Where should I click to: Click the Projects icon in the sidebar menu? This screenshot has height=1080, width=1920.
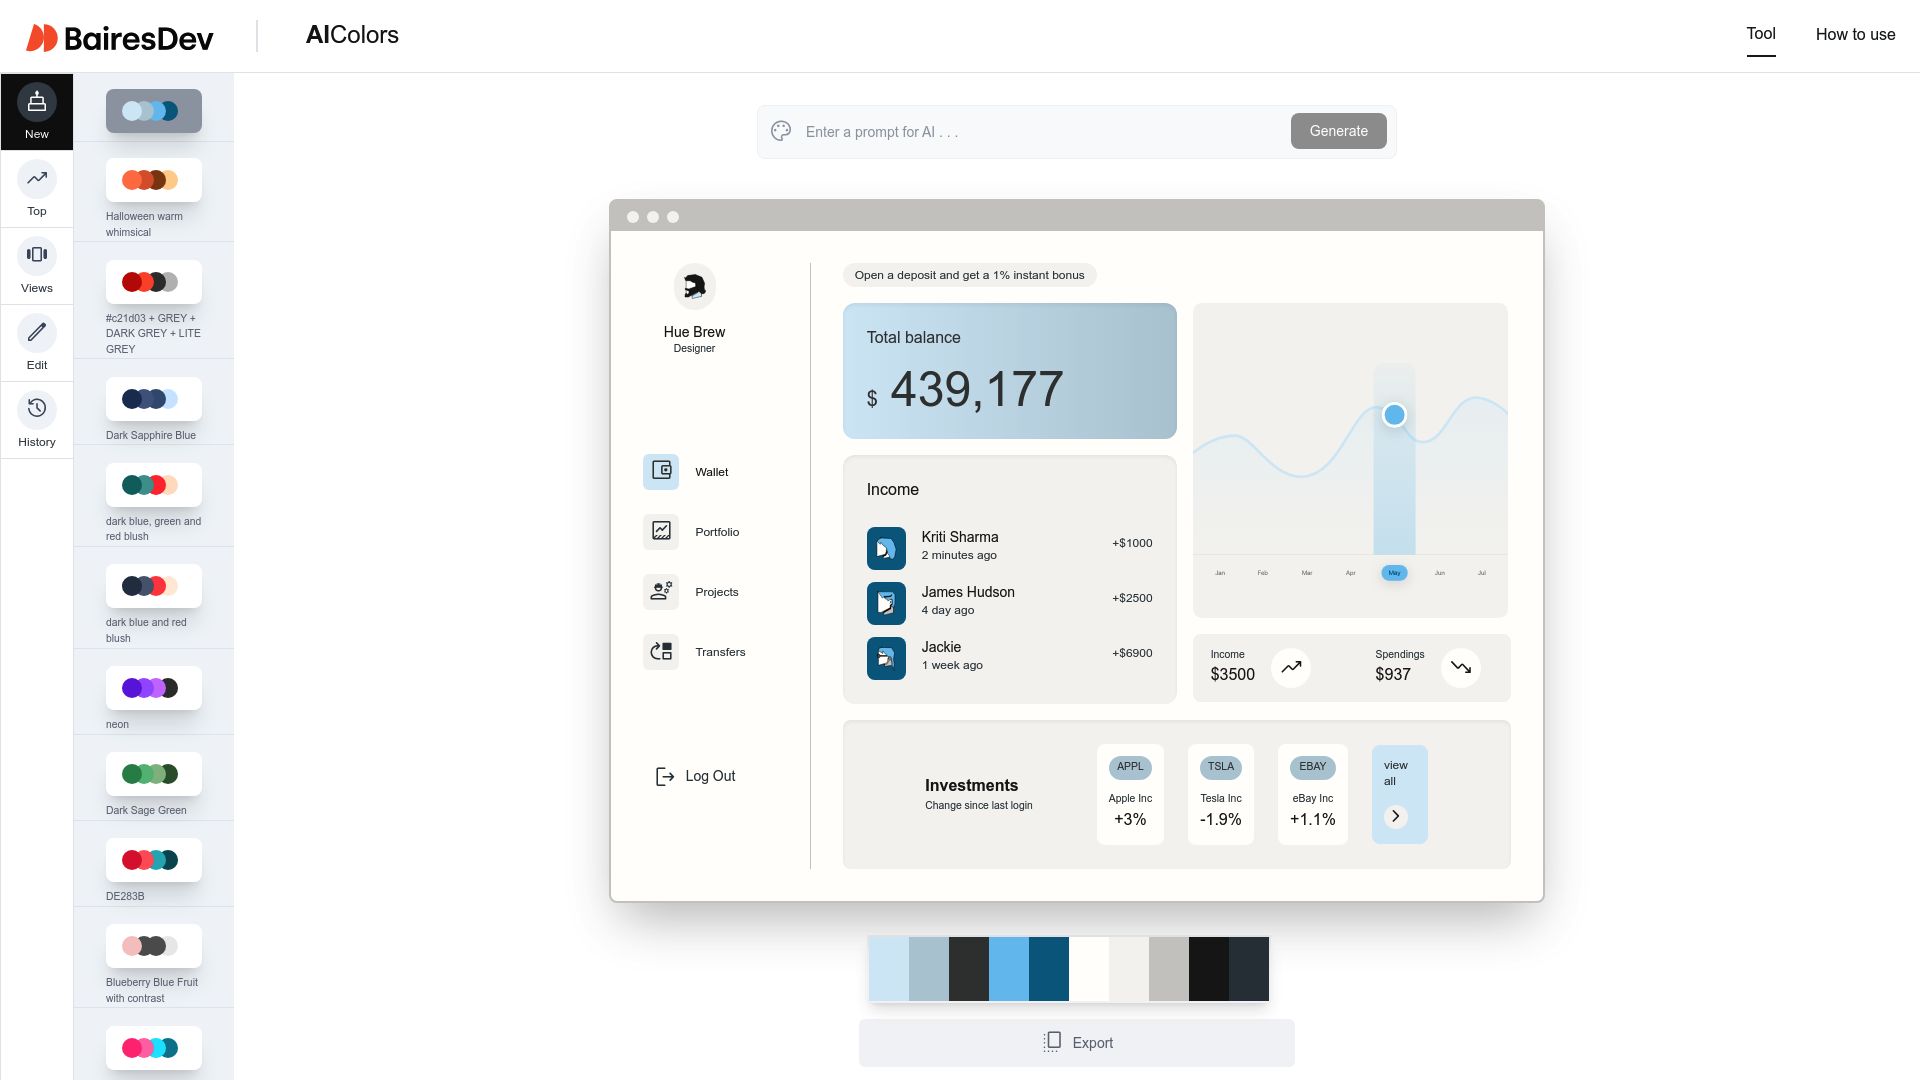660,591
